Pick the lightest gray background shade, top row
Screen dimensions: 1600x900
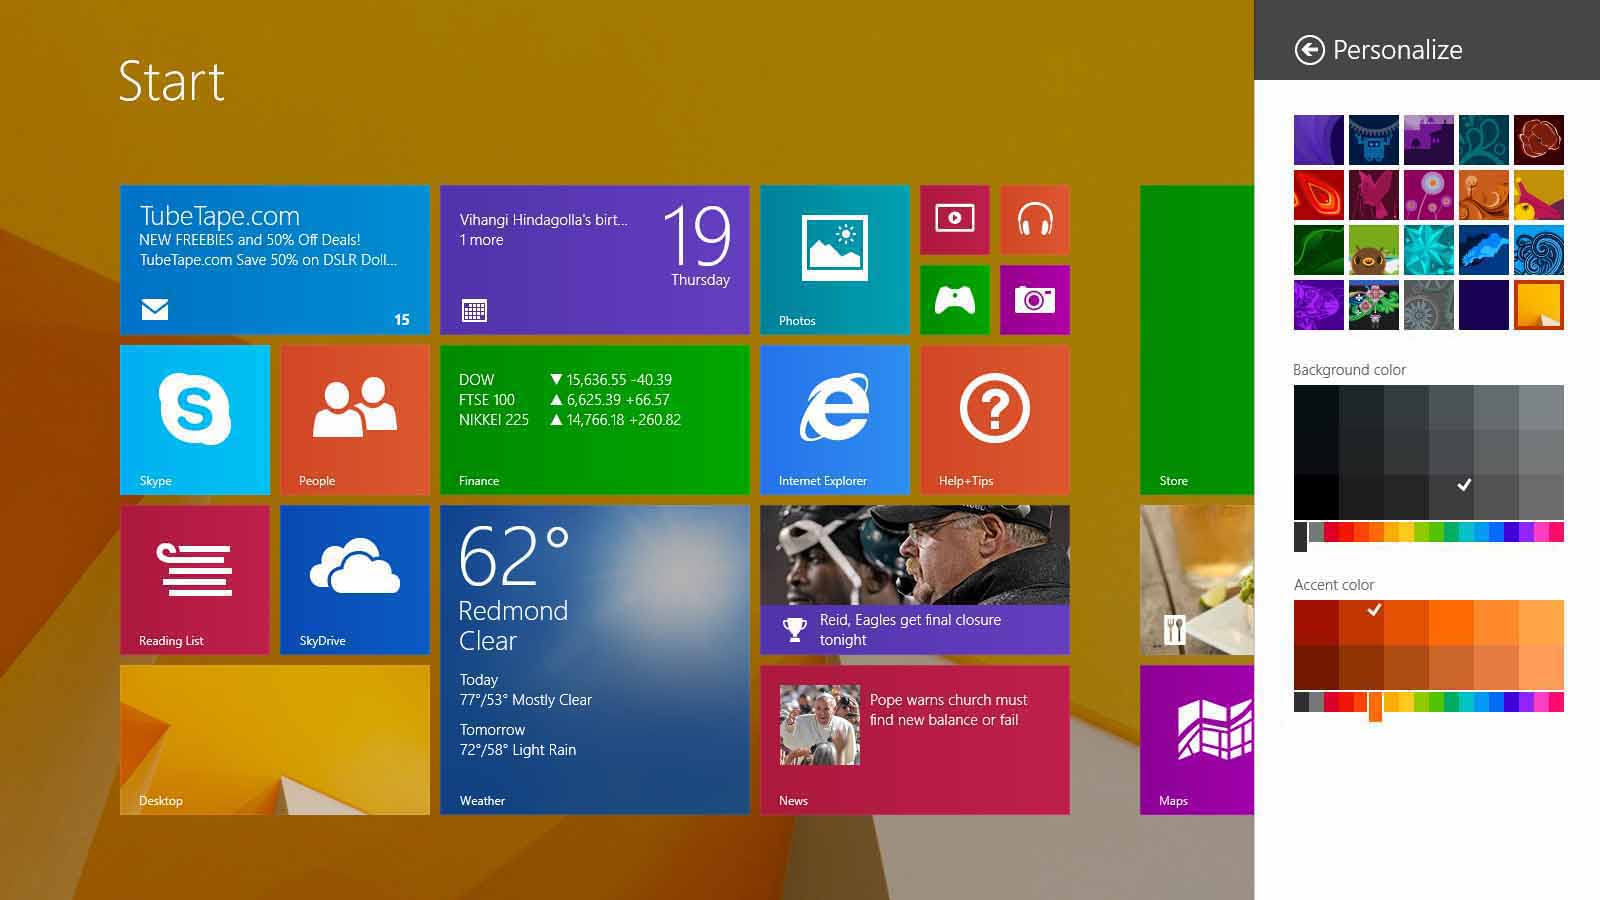tap(1541, 407)
